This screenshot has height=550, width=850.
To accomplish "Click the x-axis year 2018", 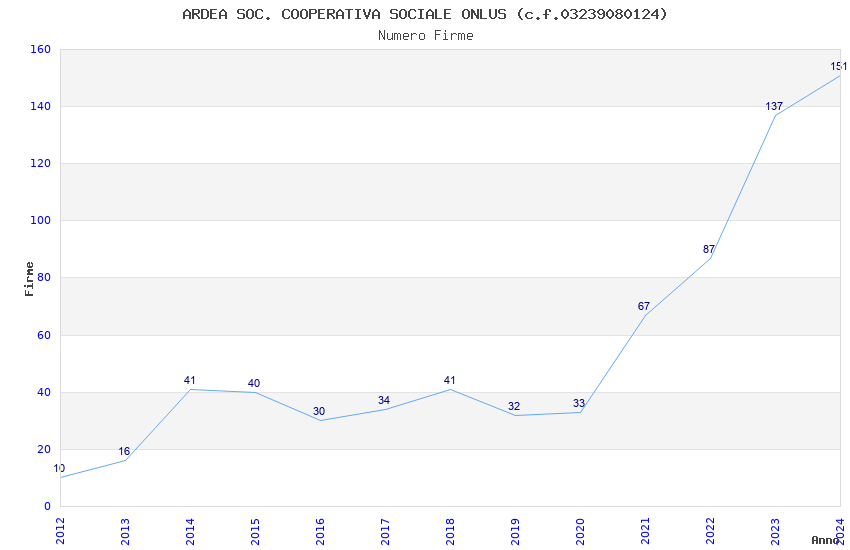I will [450, 531].
